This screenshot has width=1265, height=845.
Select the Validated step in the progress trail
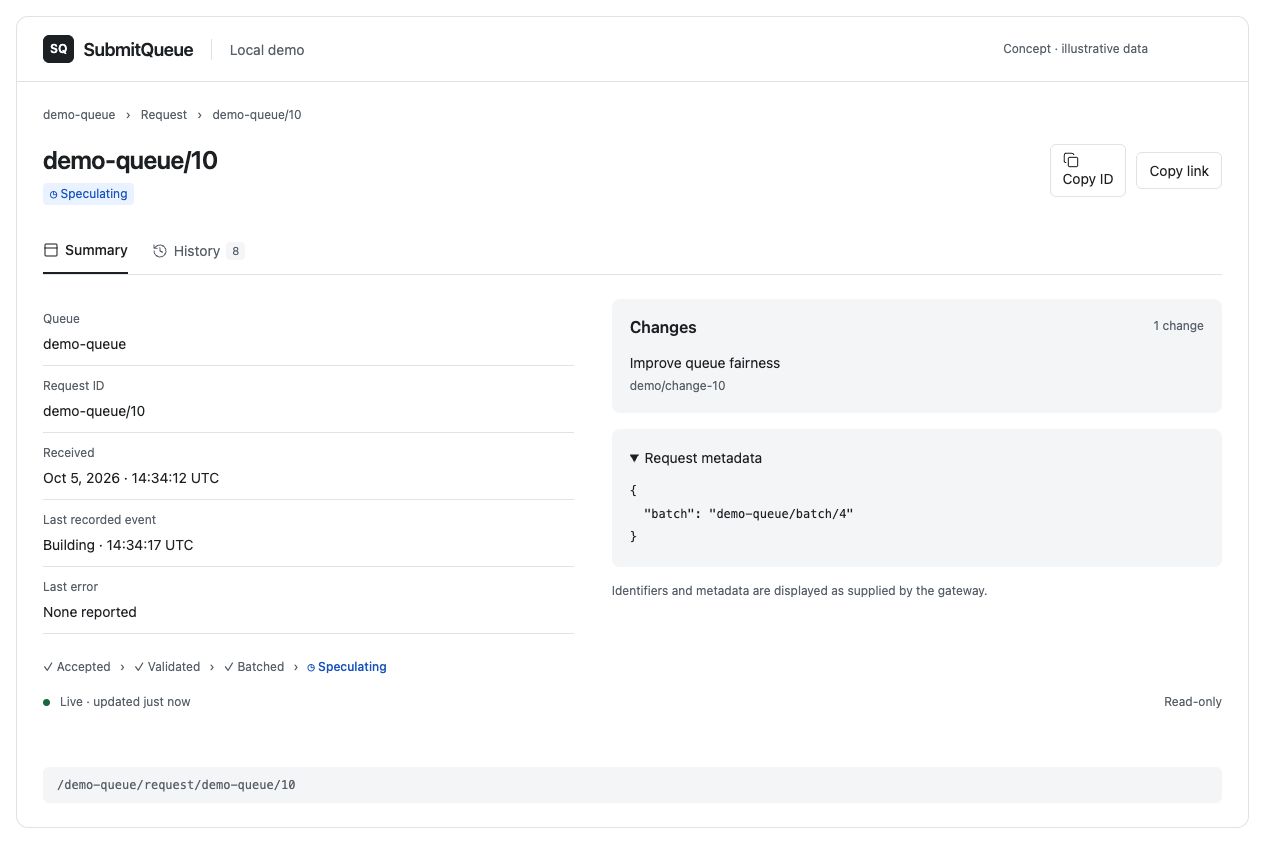pyautogui.click(x=167, y=667)
